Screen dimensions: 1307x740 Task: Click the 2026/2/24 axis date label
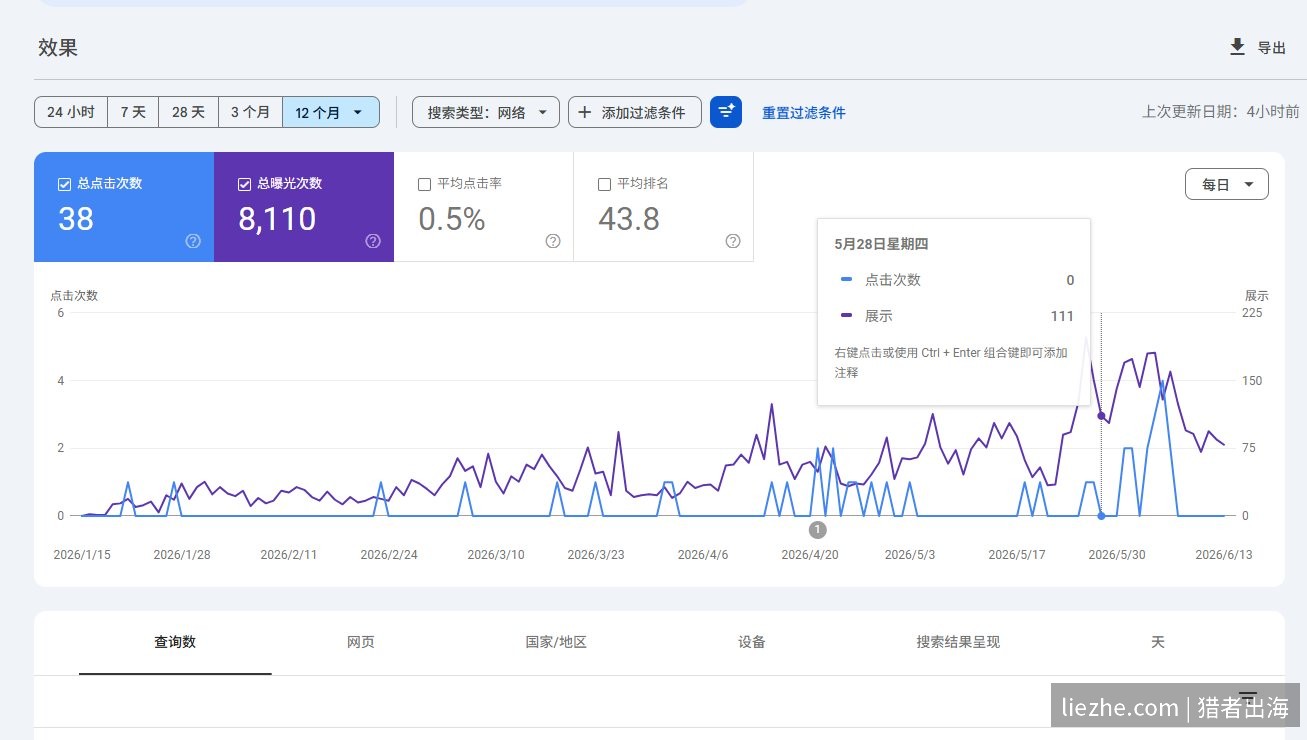389,554
